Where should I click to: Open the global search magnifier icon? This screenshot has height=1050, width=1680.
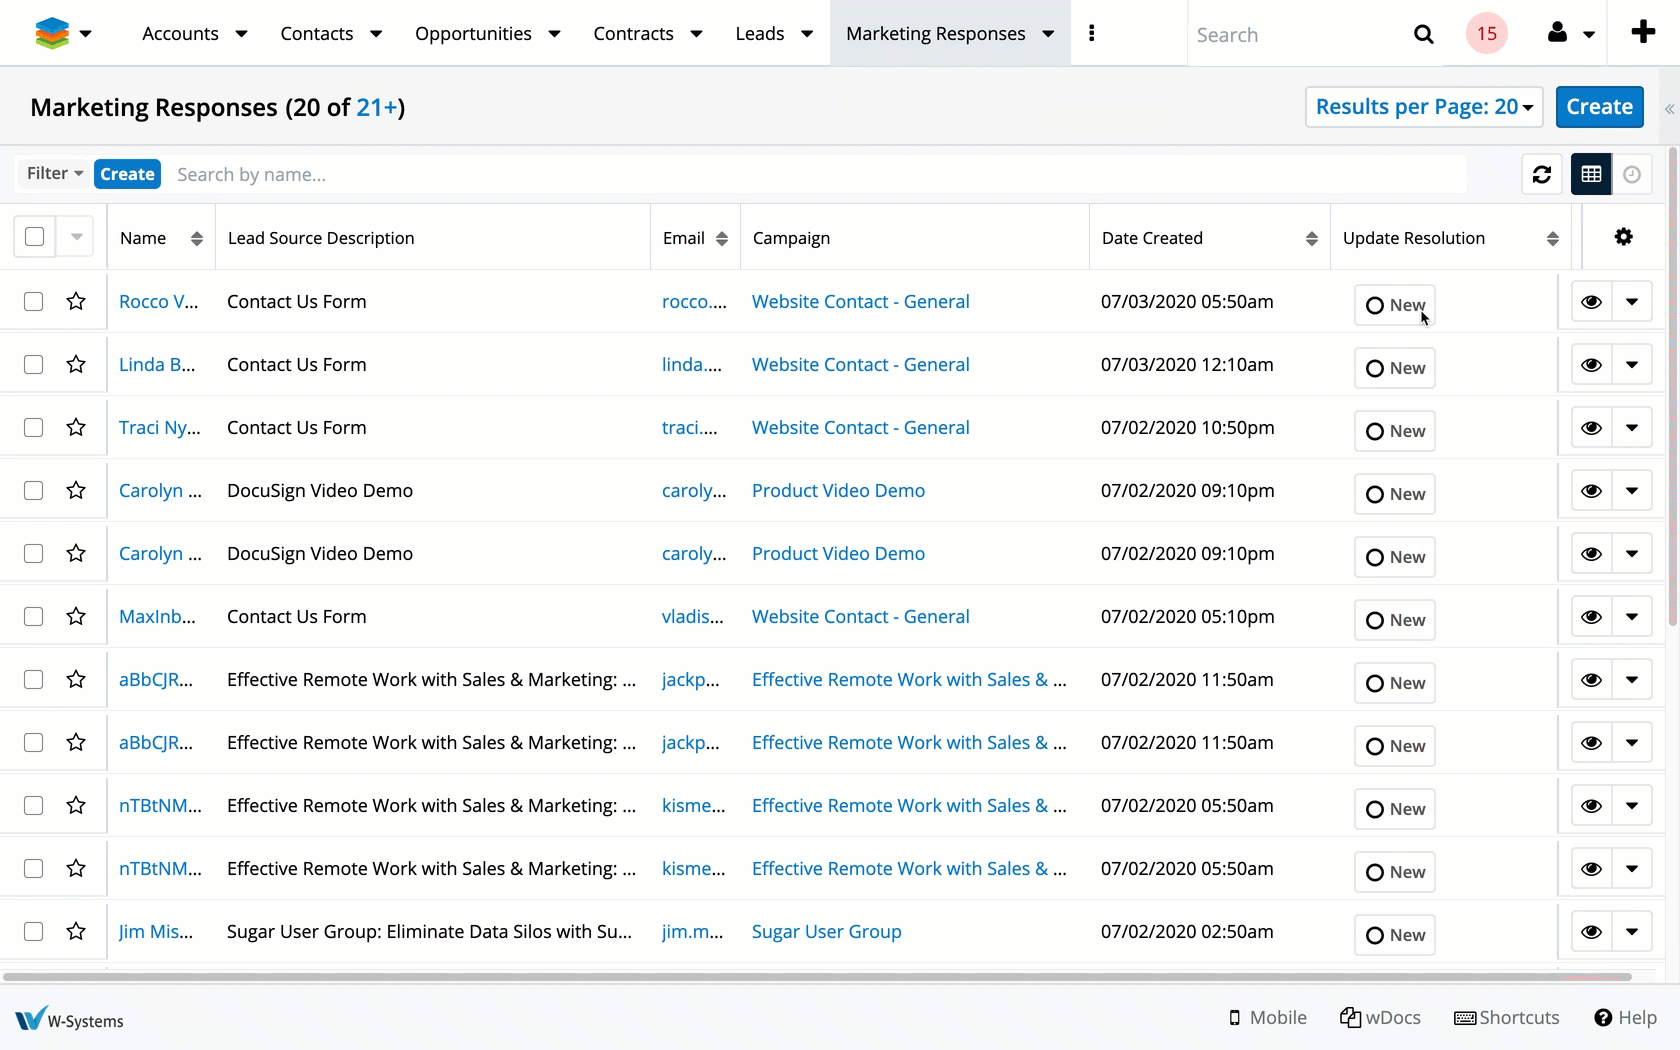tap(1424, 35)
